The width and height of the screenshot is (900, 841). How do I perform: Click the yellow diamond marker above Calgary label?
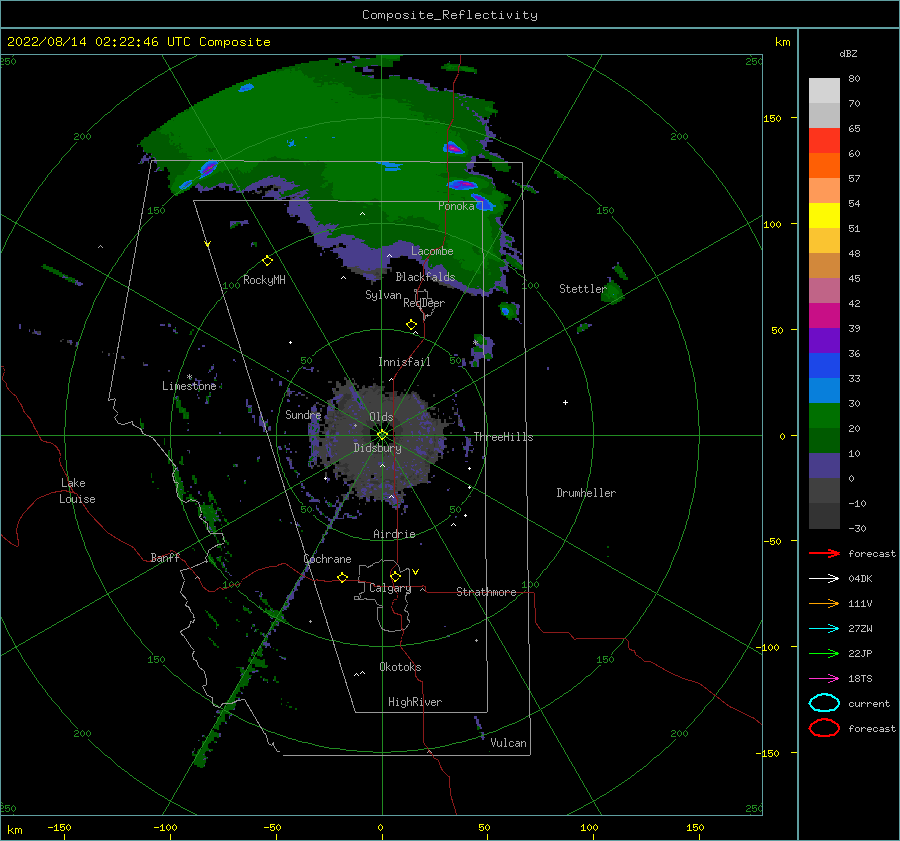[x=395, y=576]
